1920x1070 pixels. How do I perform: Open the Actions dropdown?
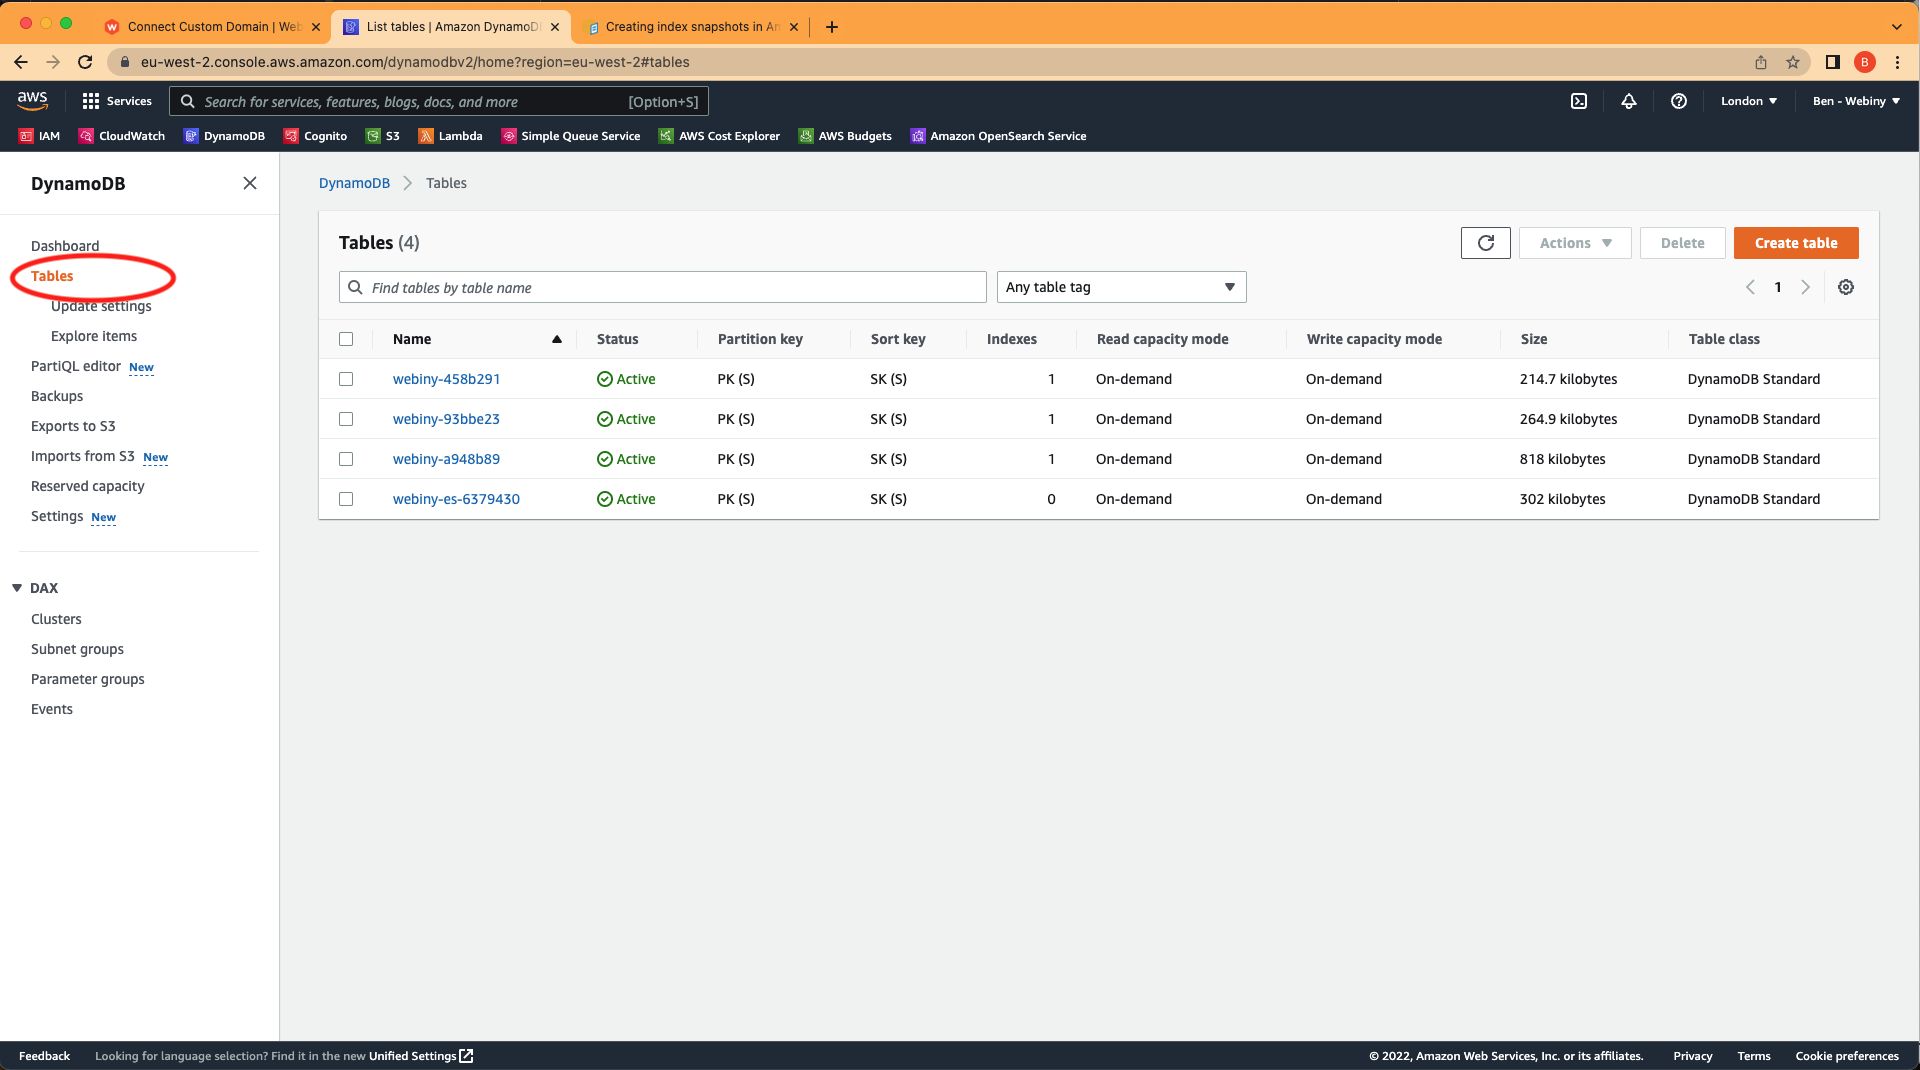[x=1574, y=243]
